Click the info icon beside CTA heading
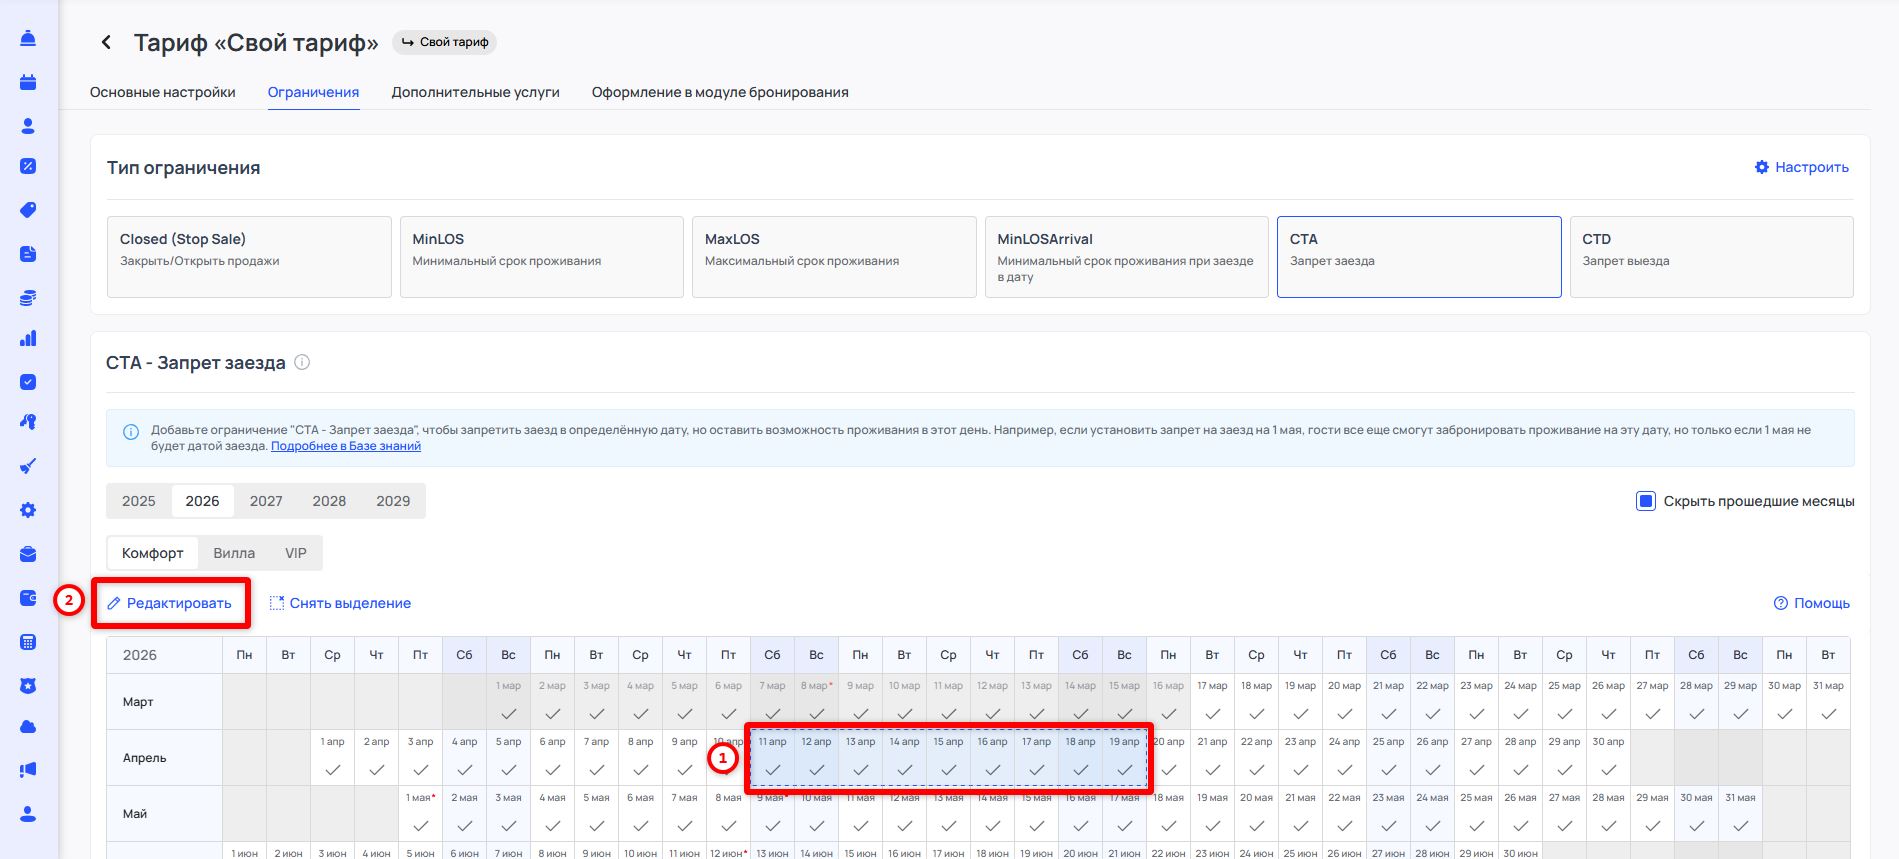1899x859 pixels. [x=302, y=363]
